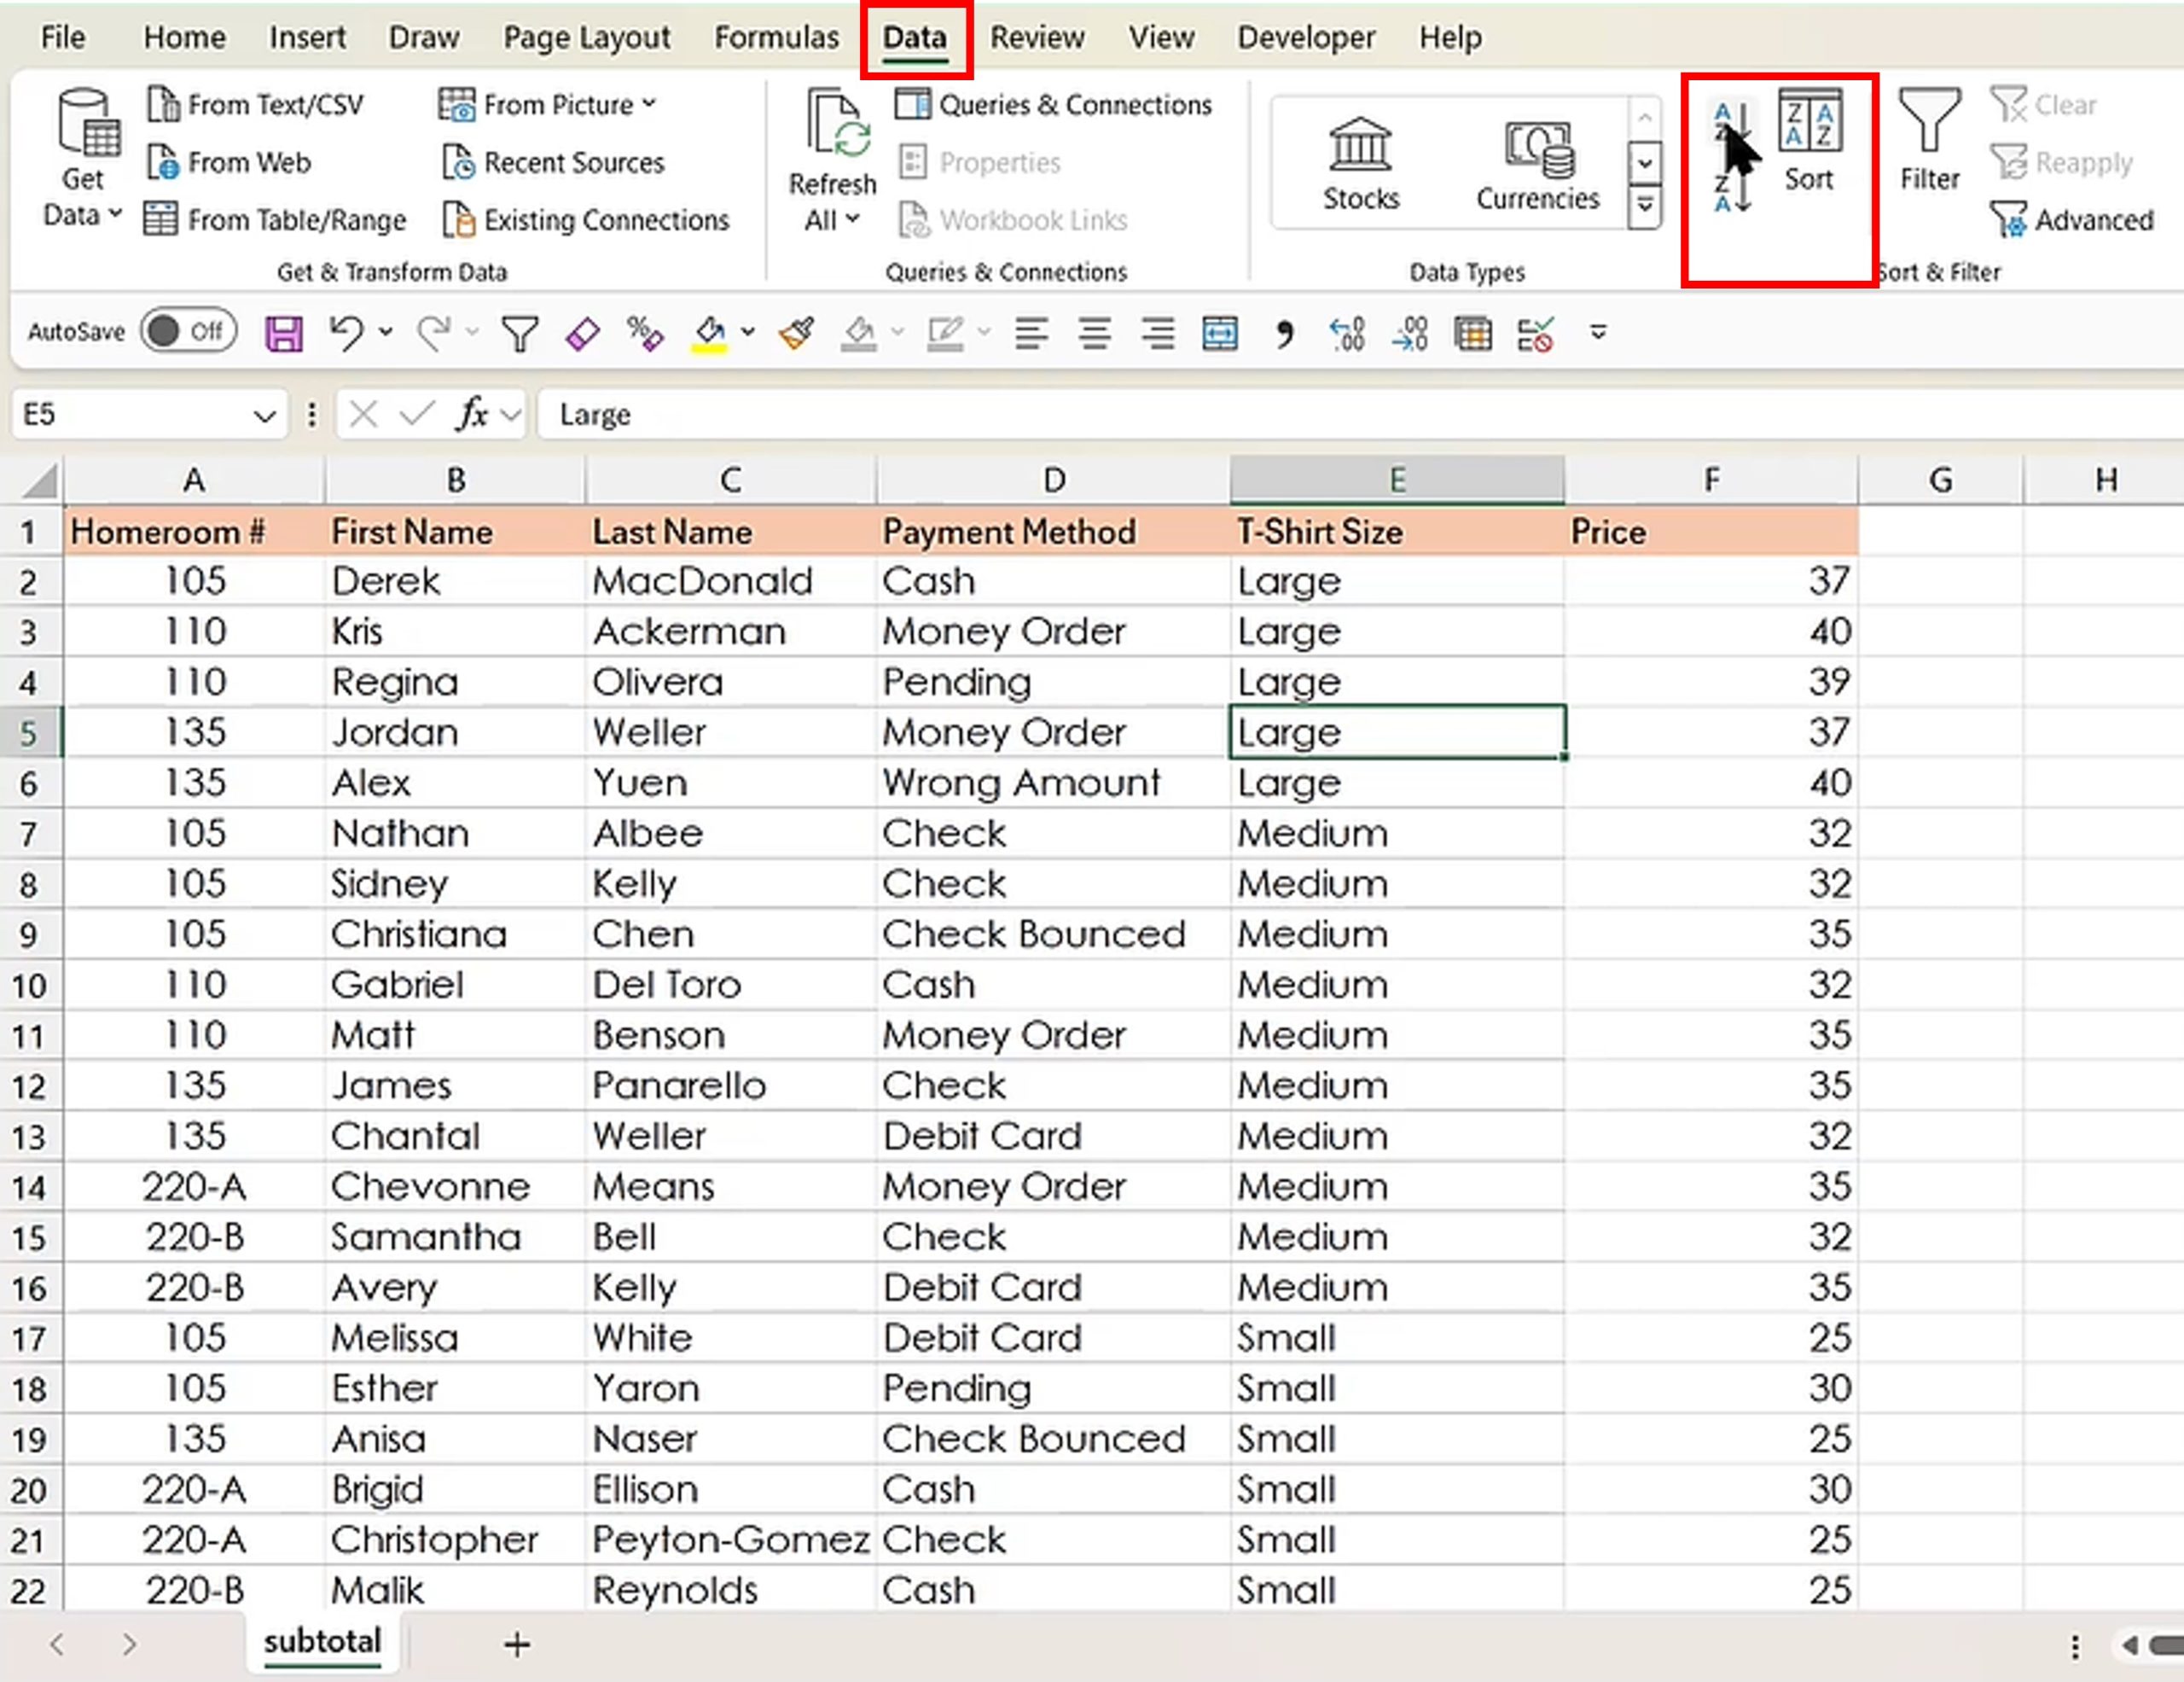Click the Sort Z to A icon
This screenshot has height=1682, width=2184.
[x=1731, y=193]
